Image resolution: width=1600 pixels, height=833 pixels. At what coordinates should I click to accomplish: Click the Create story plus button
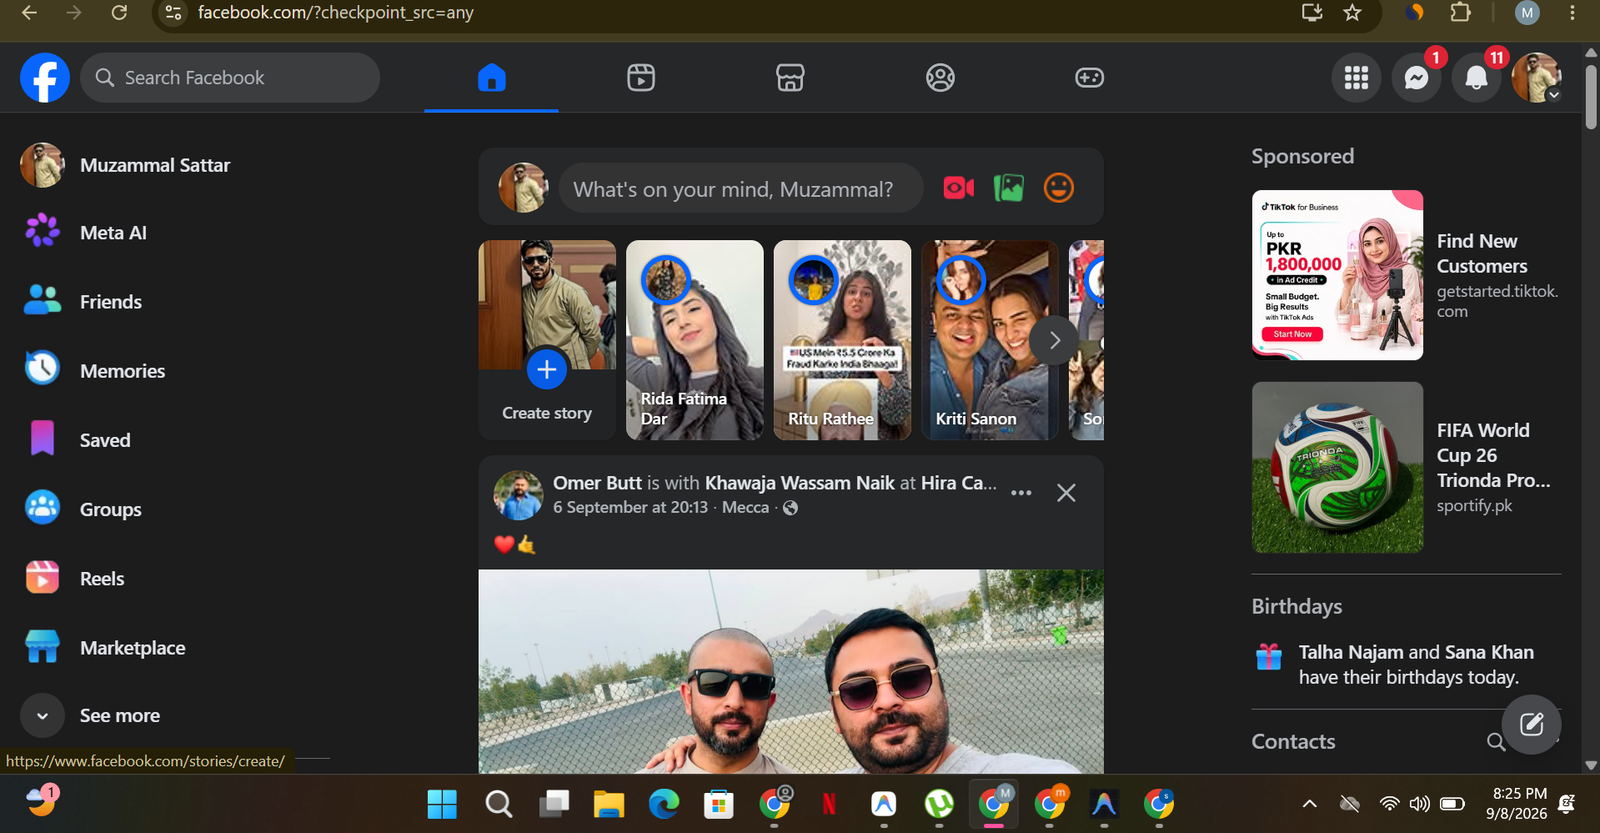547,370
